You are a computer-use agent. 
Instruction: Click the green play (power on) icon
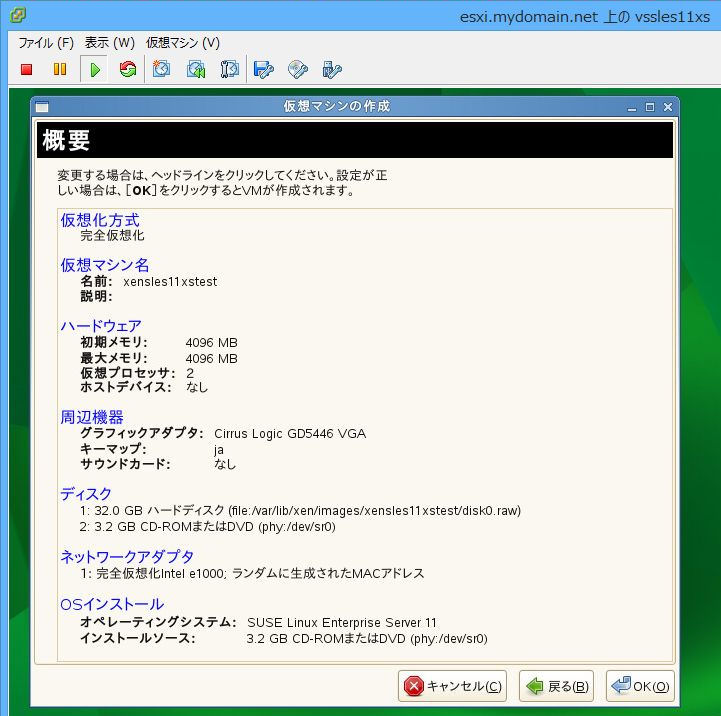tap(95, 69)
